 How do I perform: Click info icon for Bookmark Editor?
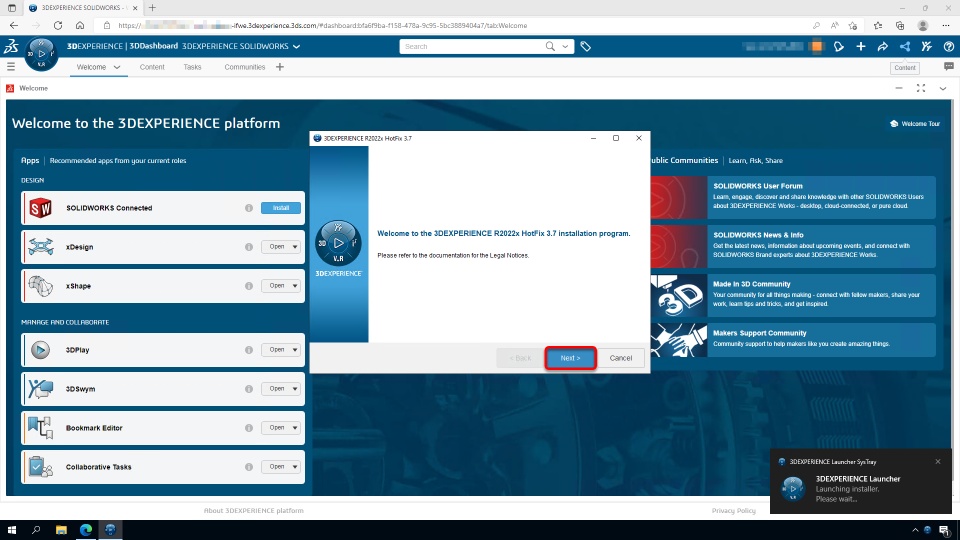(249, 428)
